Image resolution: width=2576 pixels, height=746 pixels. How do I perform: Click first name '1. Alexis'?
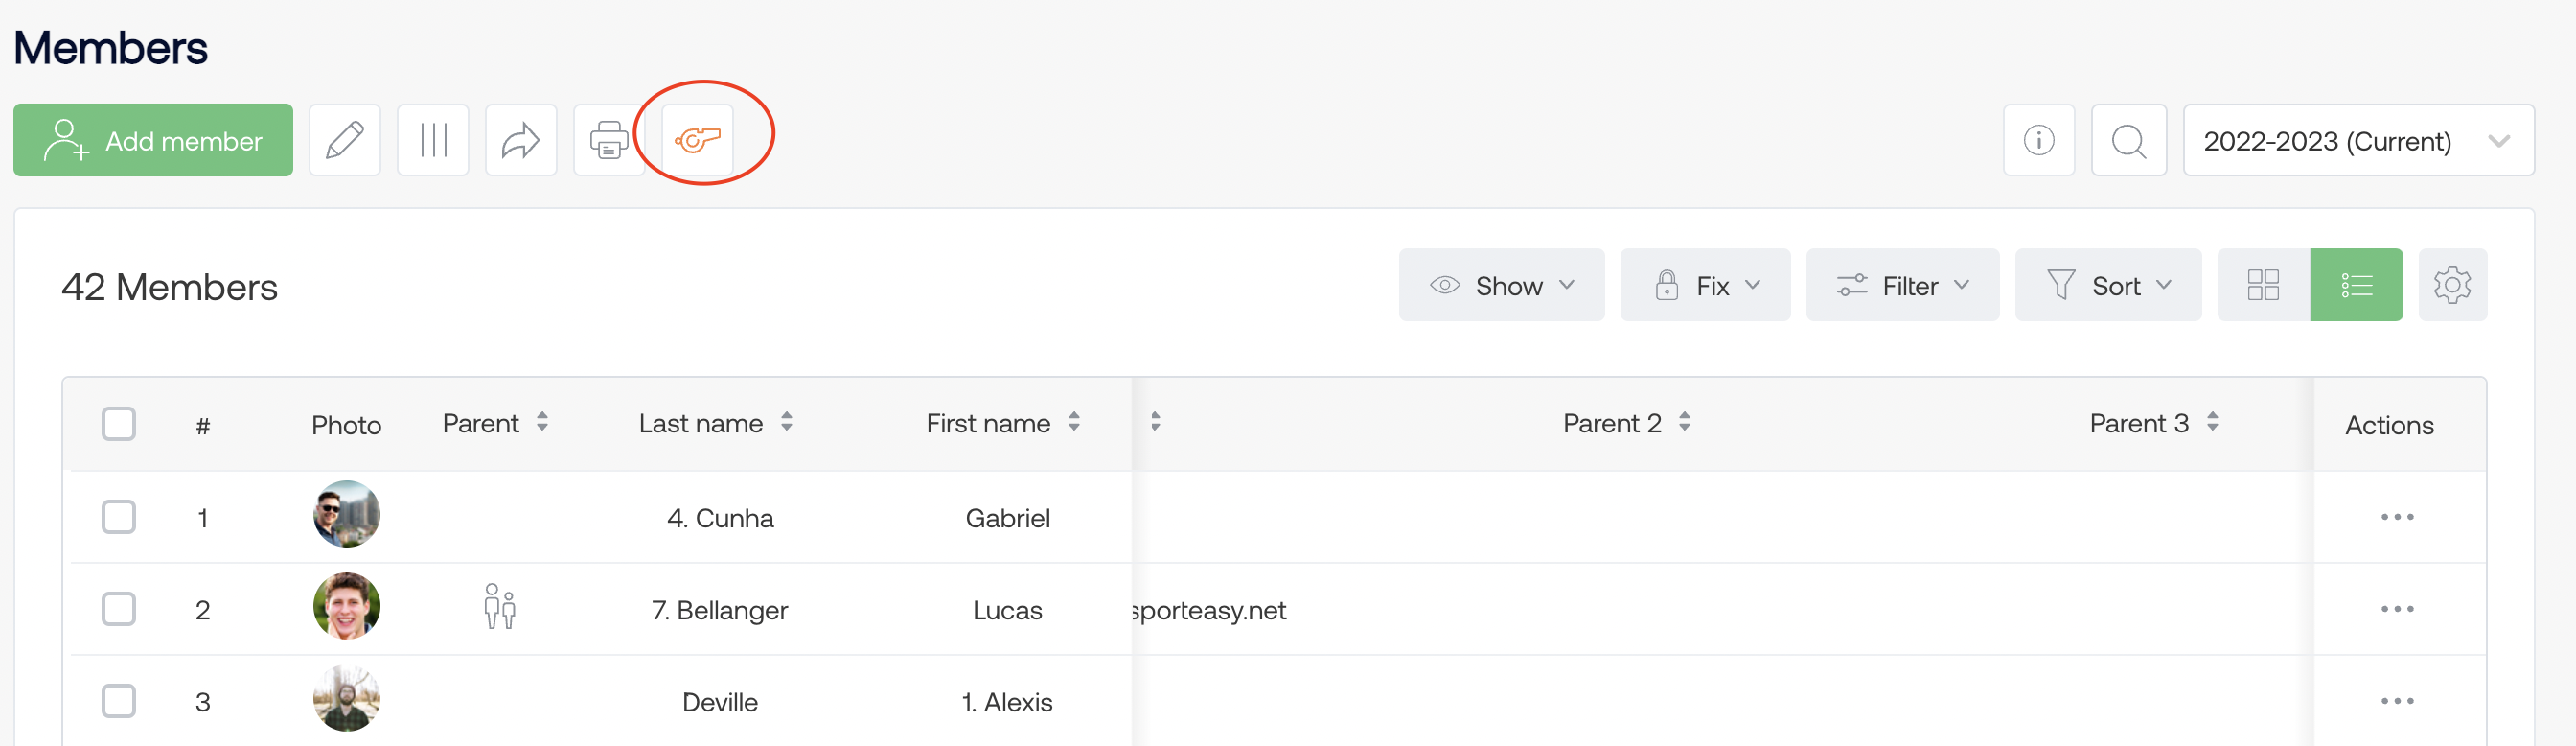click(x=1007, y=702)
